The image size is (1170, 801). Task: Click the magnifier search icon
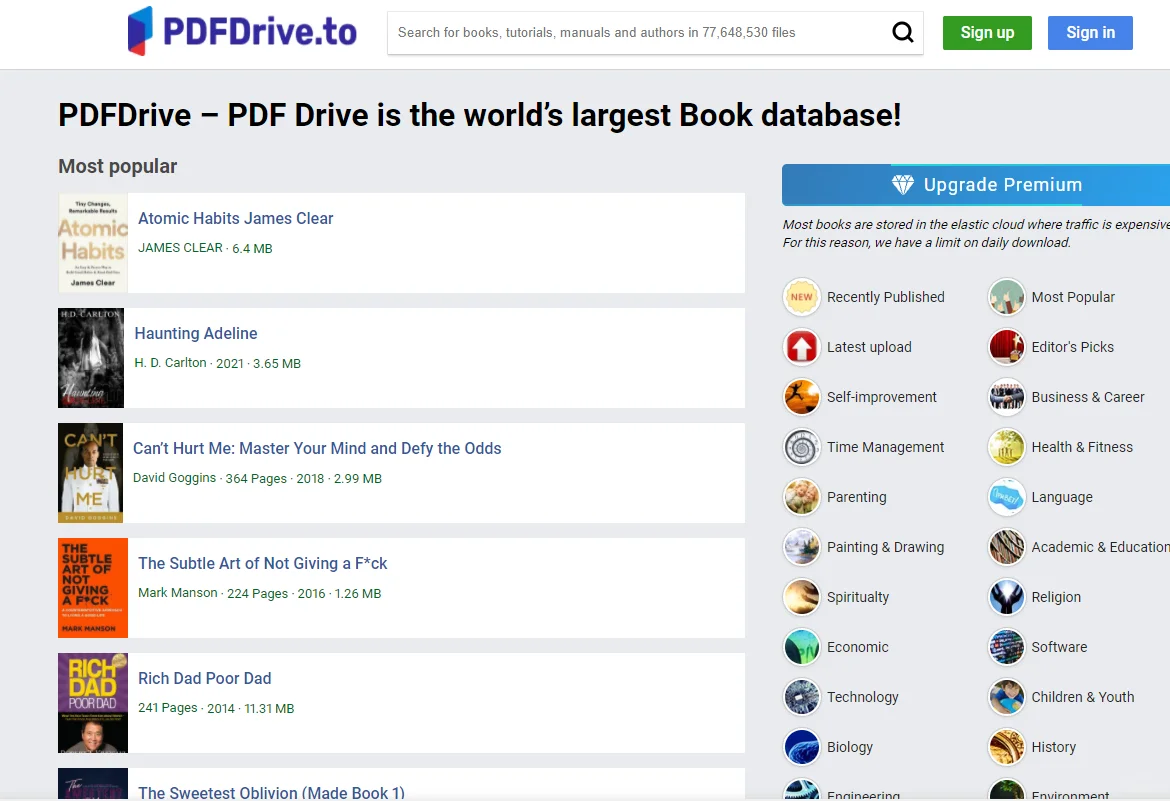(x=903, y=32)
